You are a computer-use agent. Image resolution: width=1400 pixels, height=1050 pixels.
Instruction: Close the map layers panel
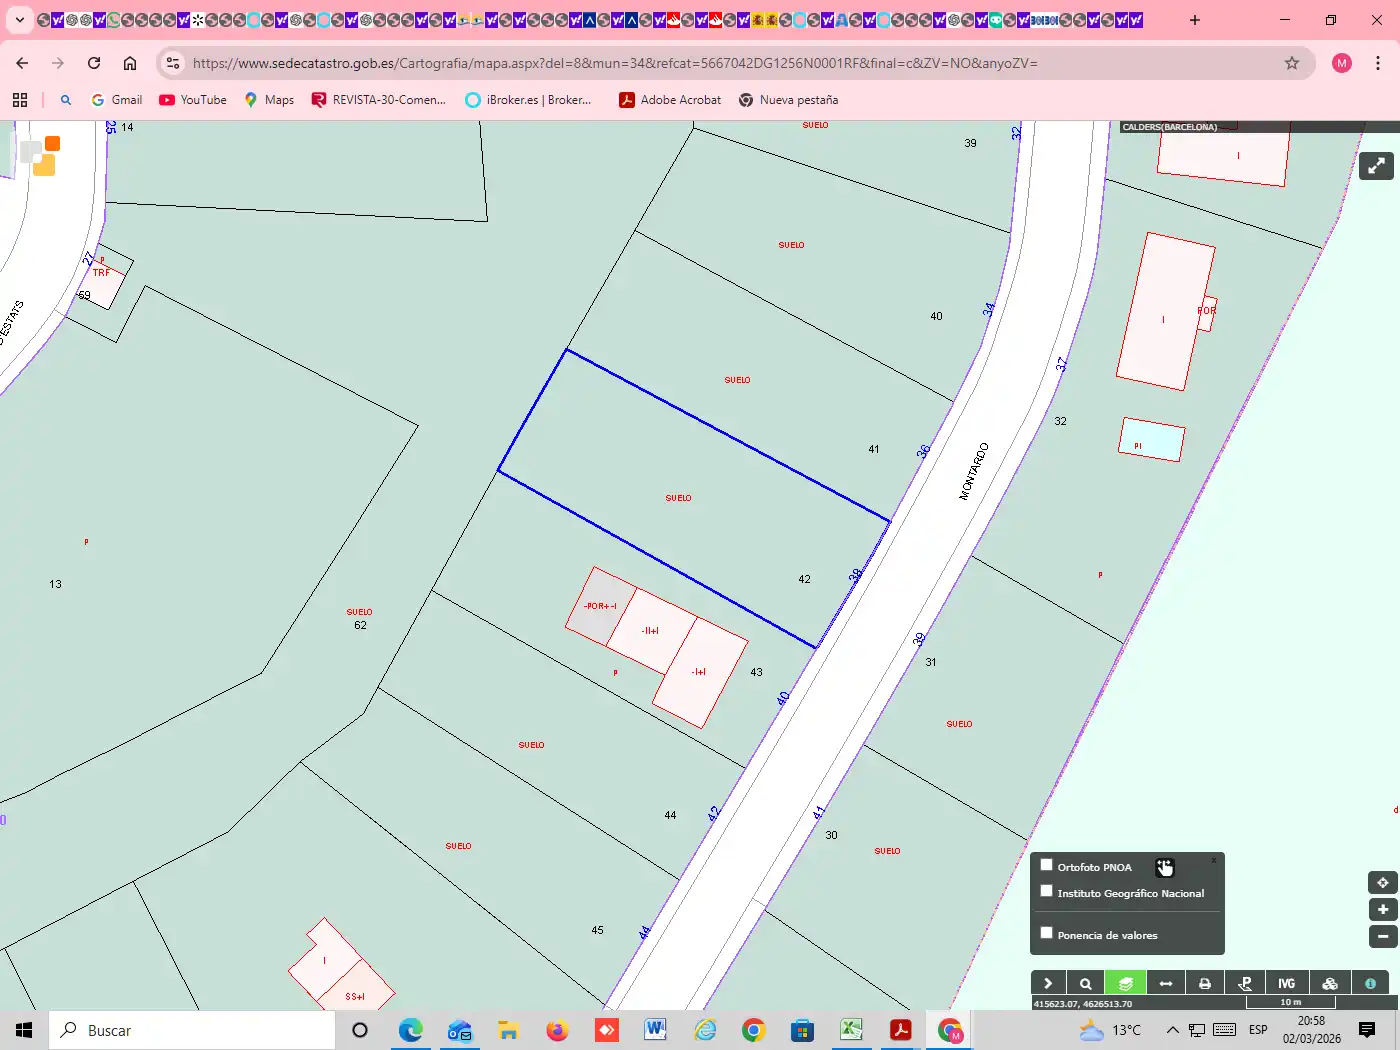click(1214, 860)
